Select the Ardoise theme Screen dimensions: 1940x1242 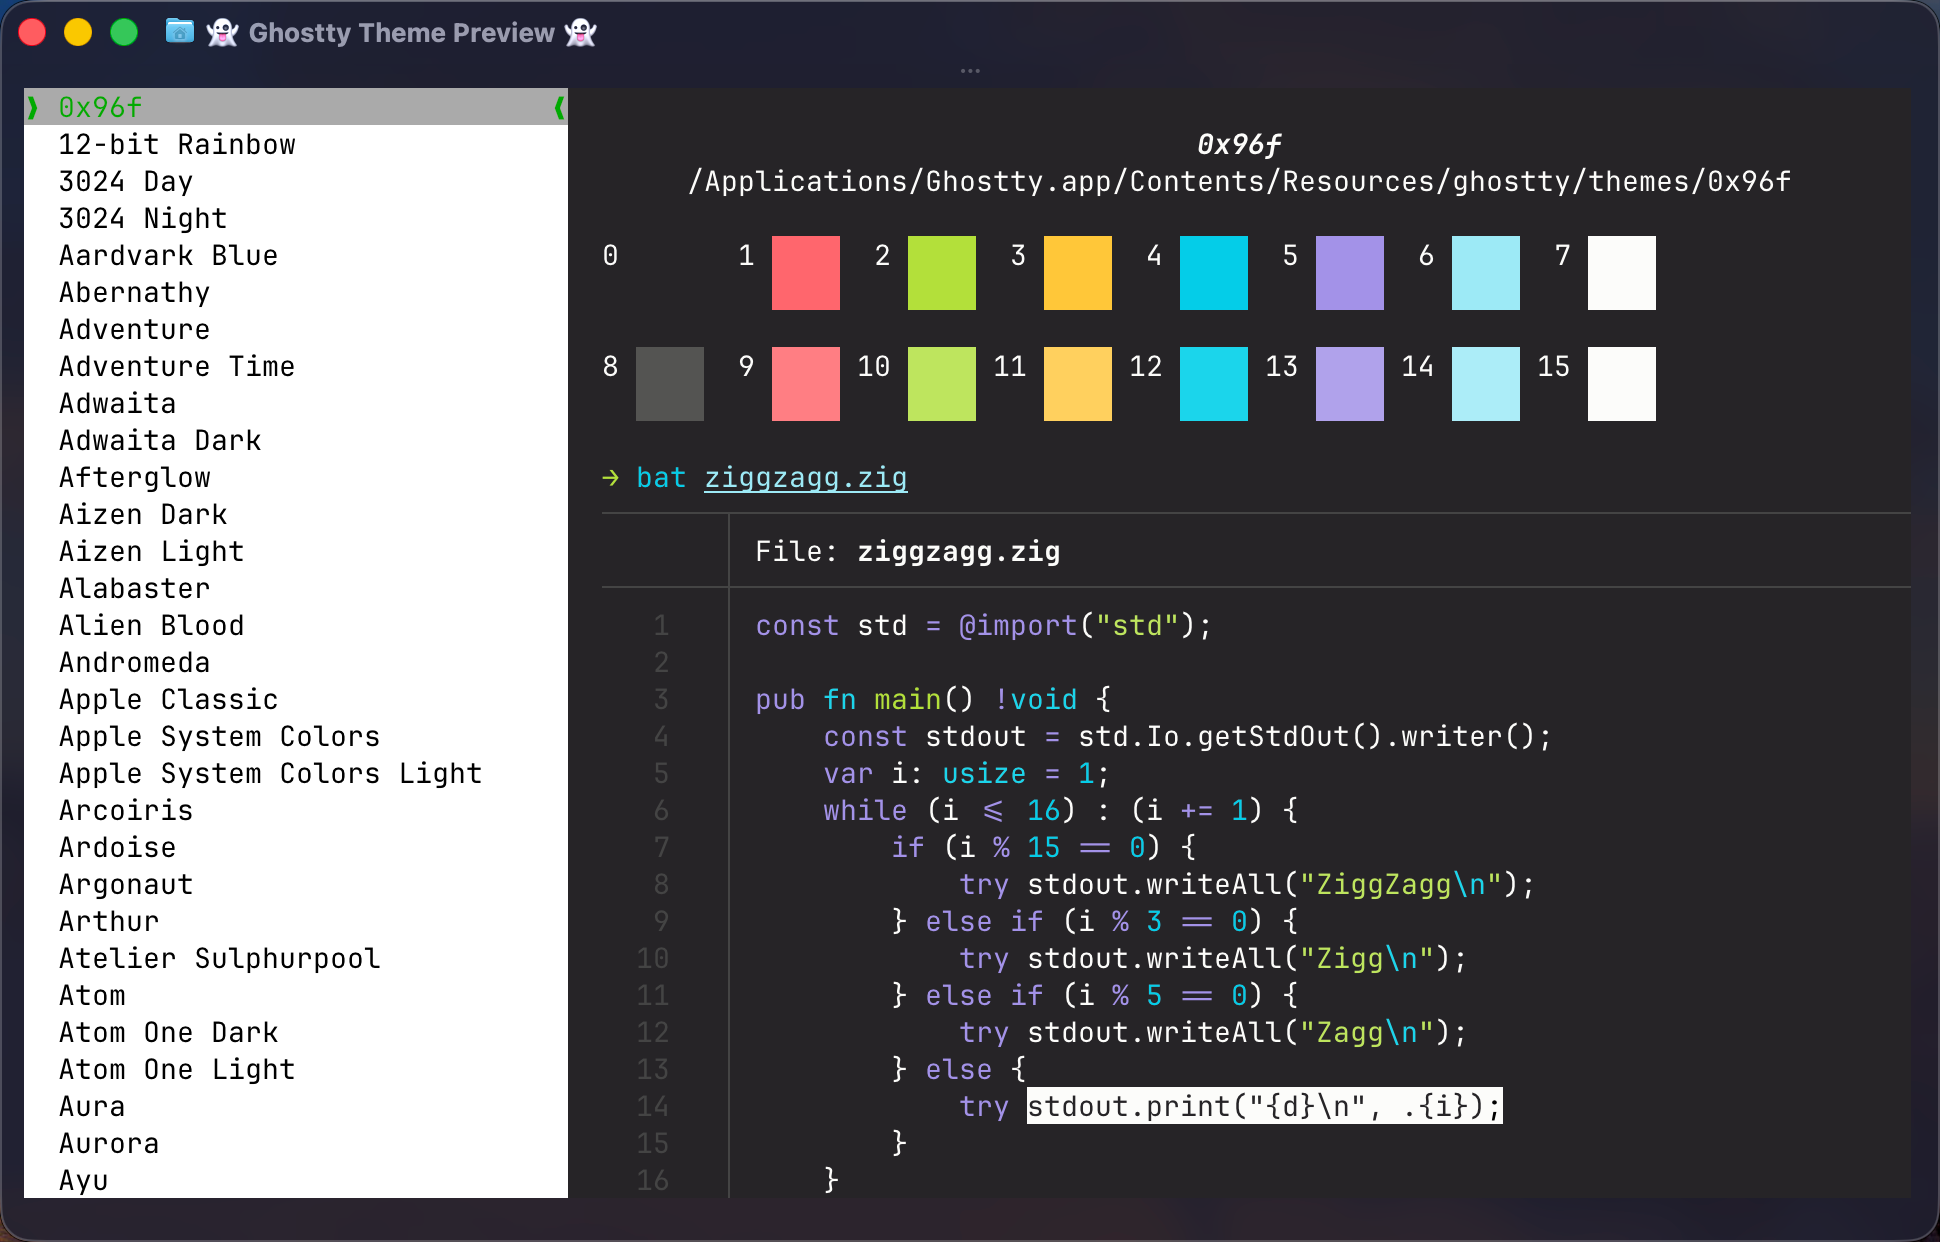pyautogui.click(x=296, y=847)
